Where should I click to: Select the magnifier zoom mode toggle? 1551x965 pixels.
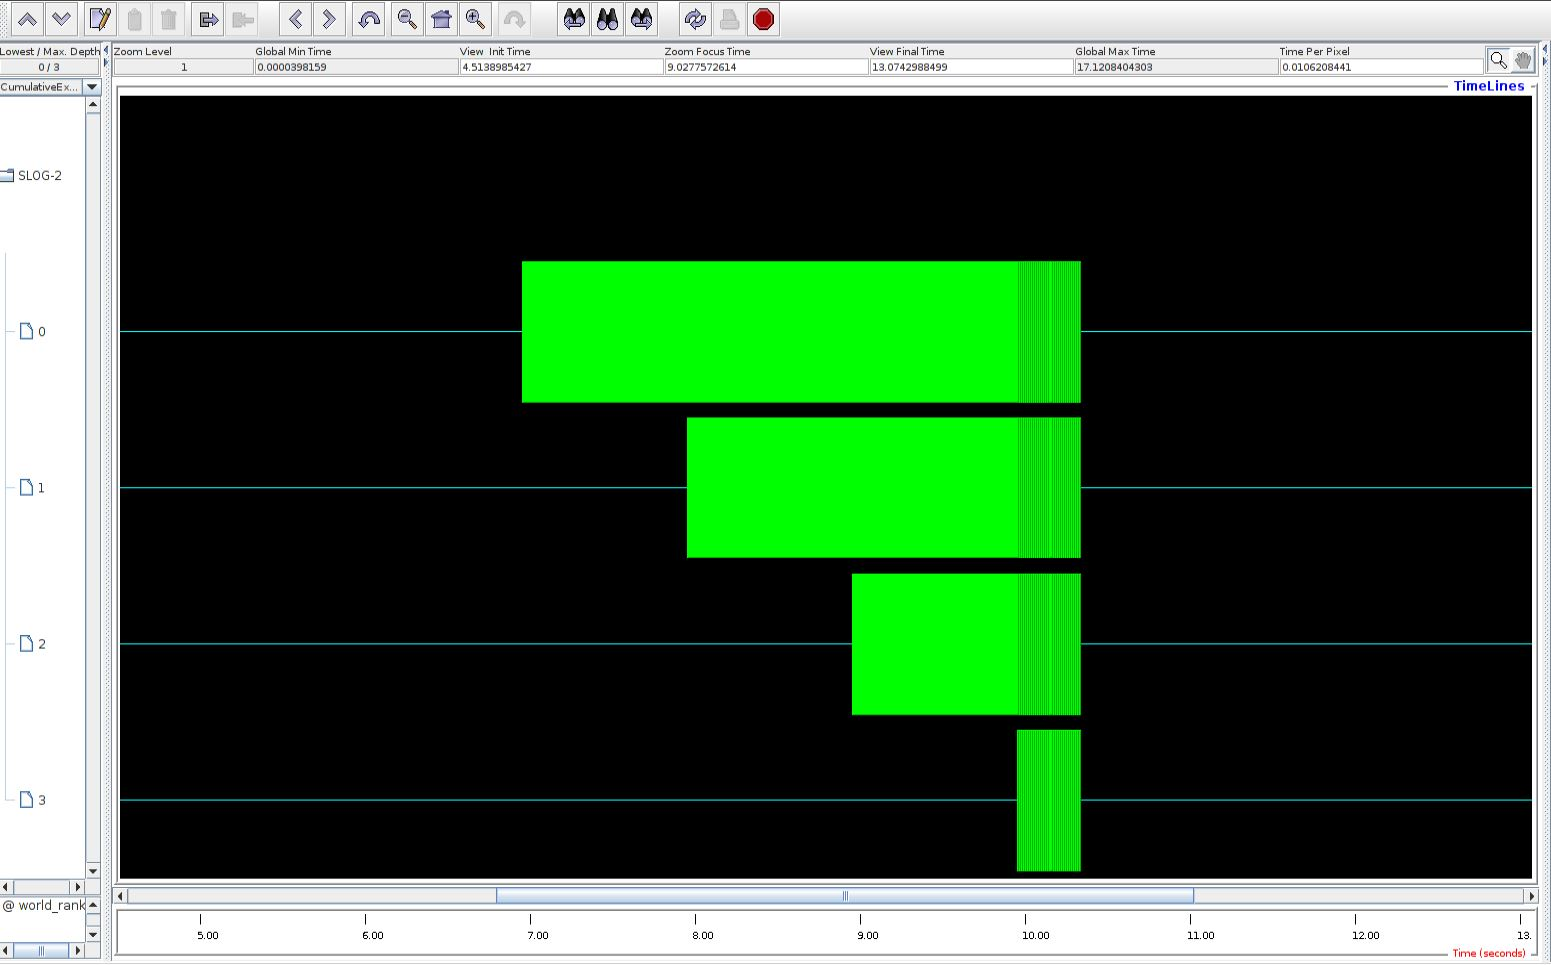[1498, 60]
